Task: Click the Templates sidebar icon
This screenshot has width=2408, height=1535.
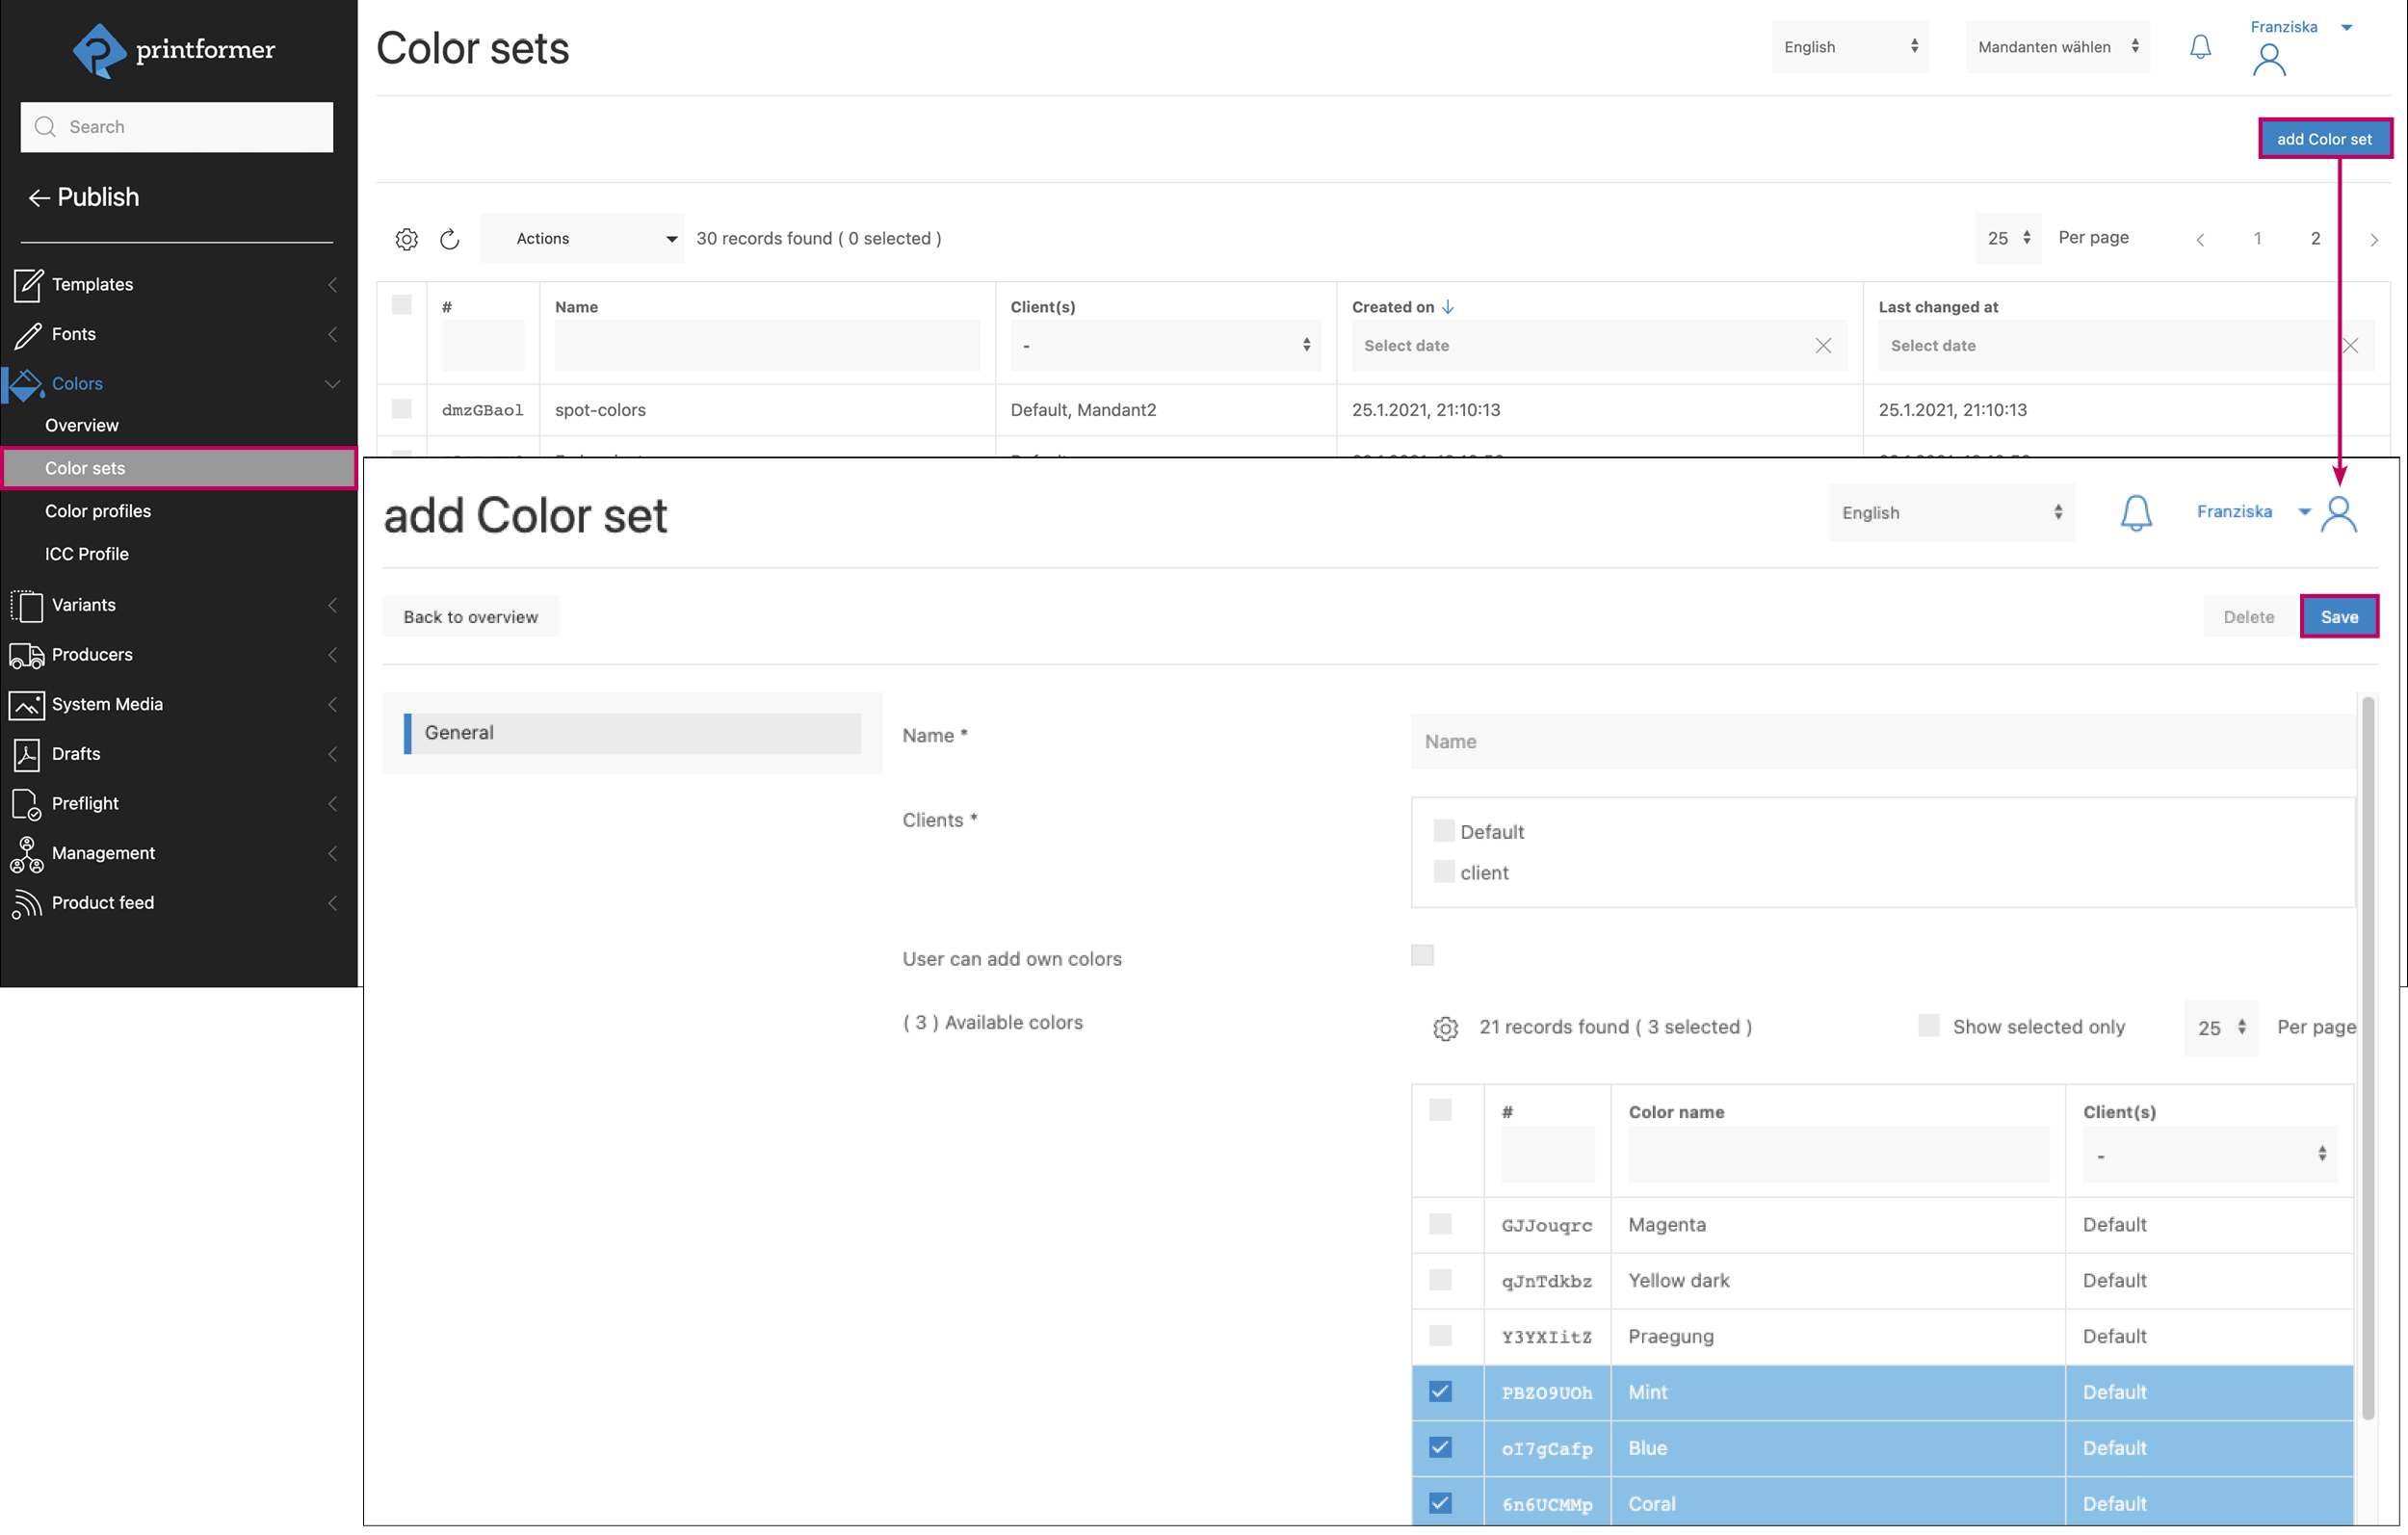Action: (x=27, y=285)
